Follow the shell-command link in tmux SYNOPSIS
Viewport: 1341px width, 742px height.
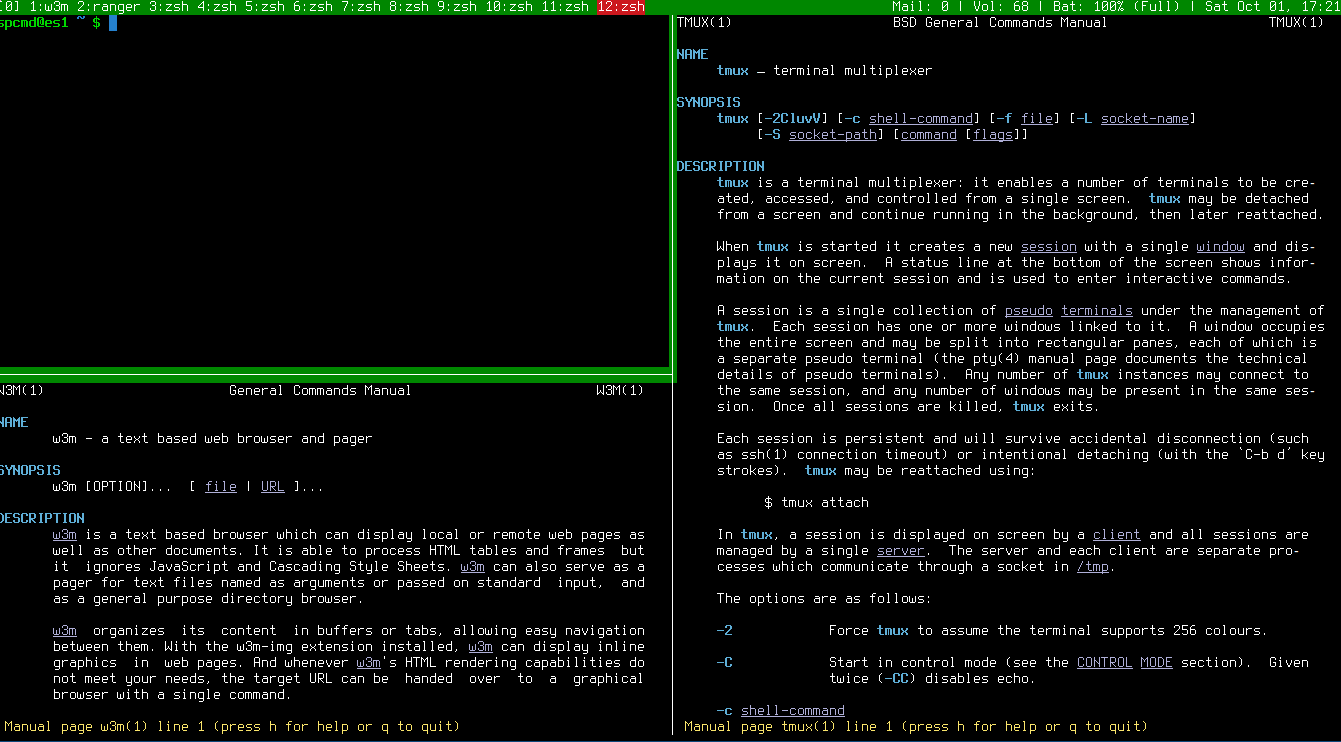pos(921,119)
